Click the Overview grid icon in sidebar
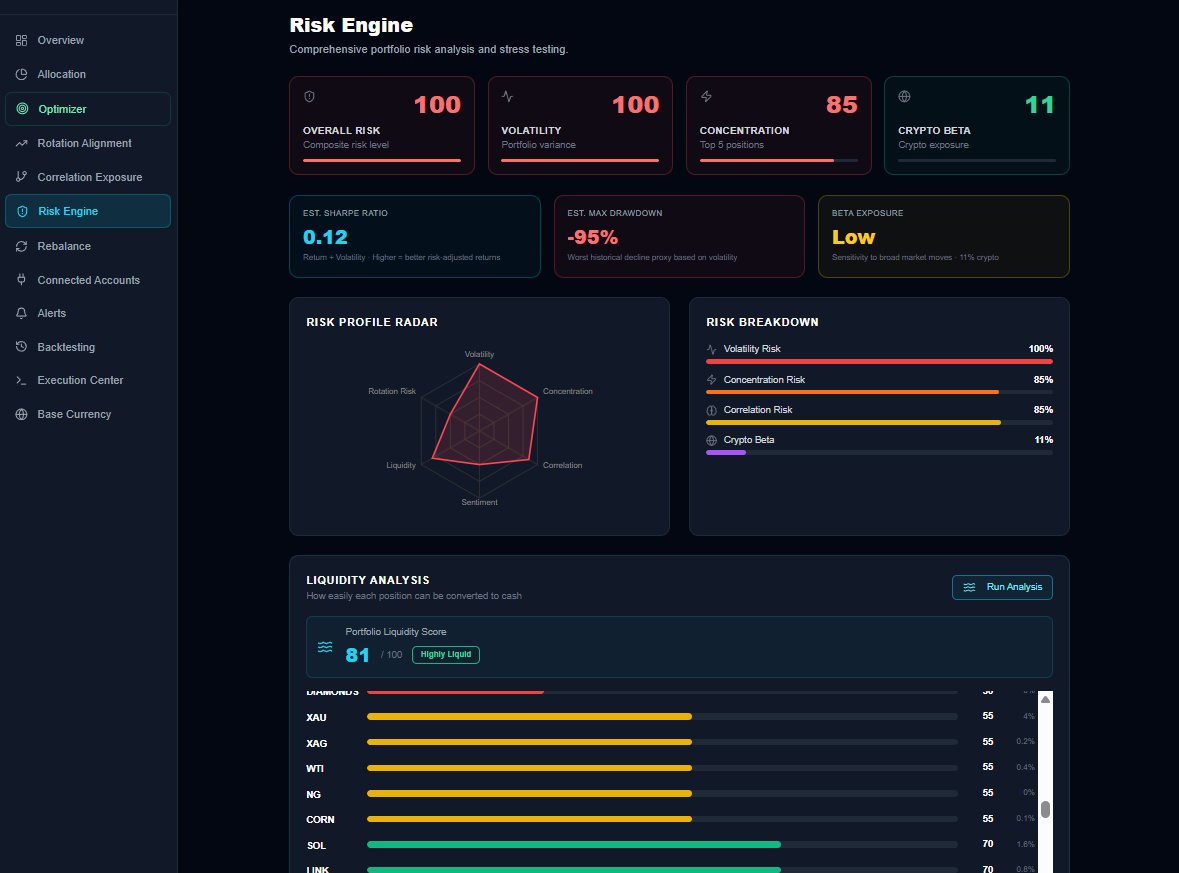 point(21,41)
